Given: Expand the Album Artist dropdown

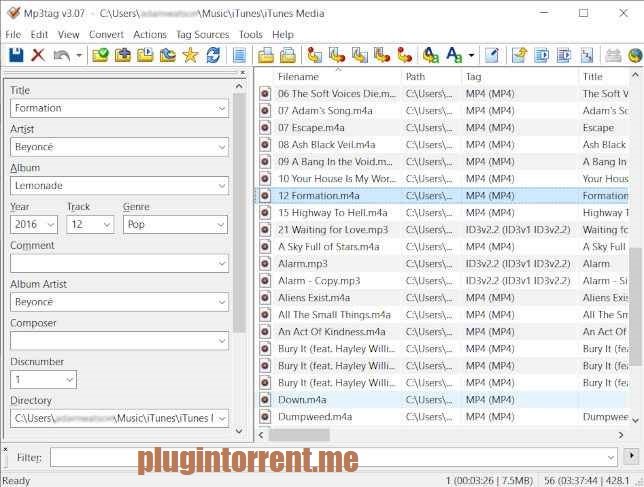Looking at the screenshot, I should pyautogui.click(x=221, y=302).
